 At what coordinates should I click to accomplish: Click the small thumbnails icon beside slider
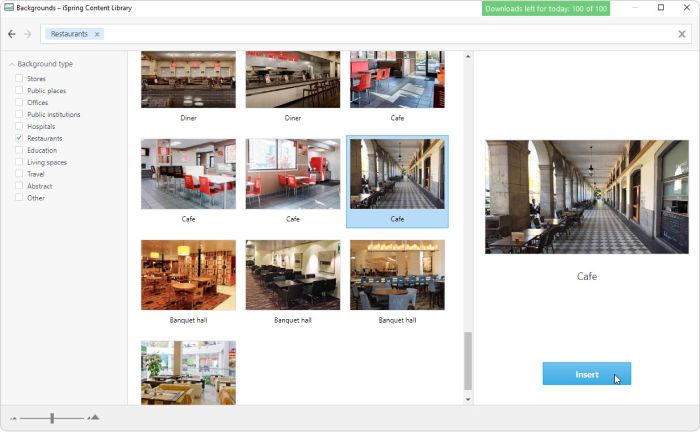[x=13, y=418]
